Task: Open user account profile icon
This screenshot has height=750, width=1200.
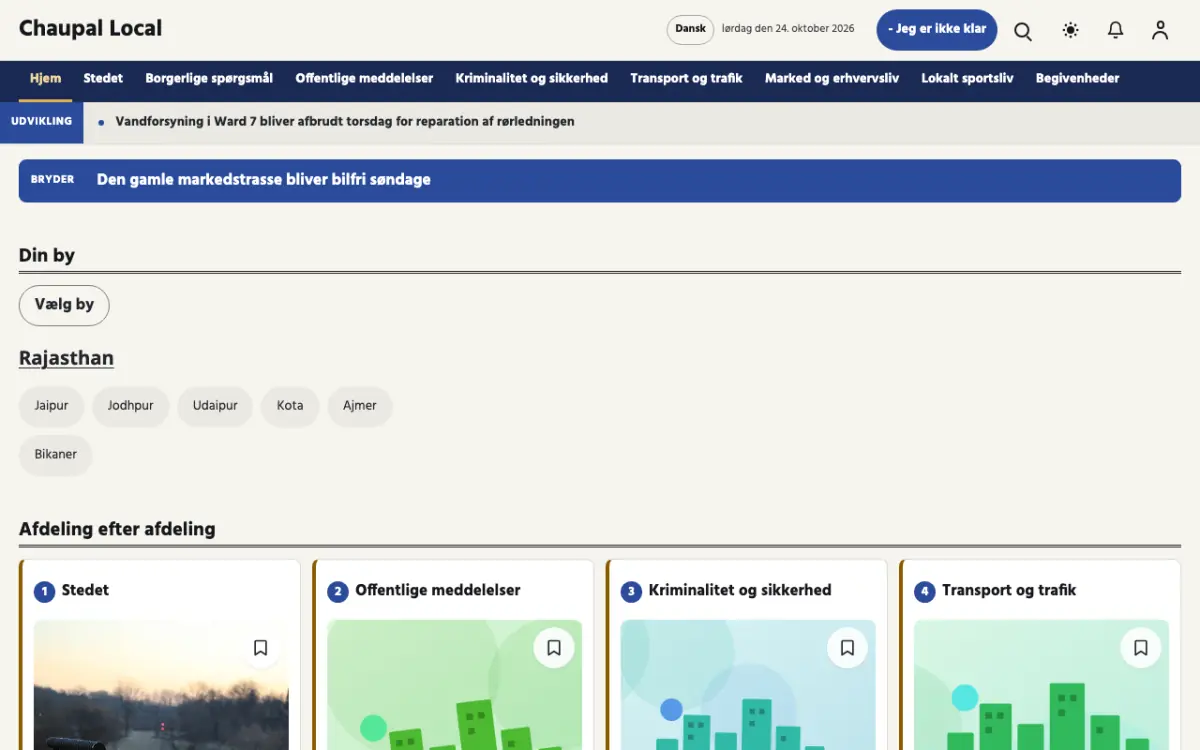Action: coord(1160,30)
